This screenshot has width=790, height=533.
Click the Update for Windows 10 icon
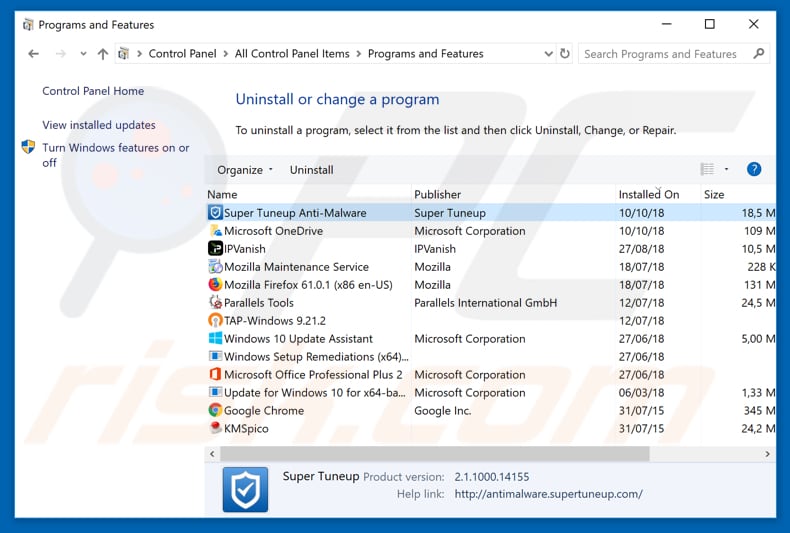215,392
